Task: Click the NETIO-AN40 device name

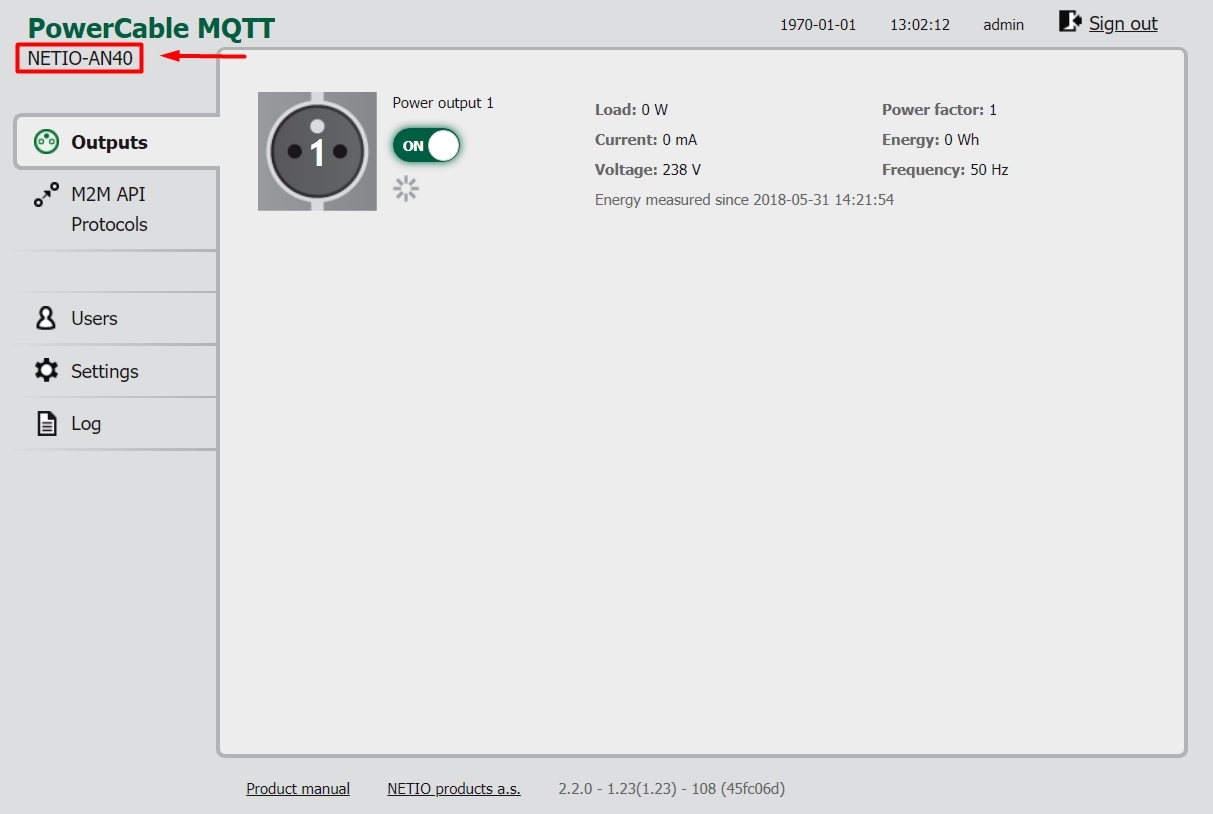Action: tap(80, 58)
